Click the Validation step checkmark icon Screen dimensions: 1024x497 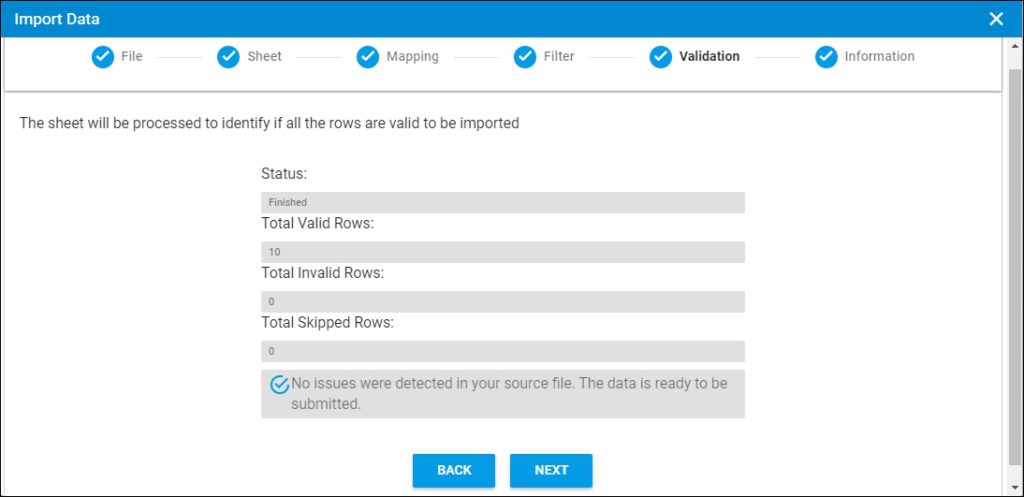point(661,57)
